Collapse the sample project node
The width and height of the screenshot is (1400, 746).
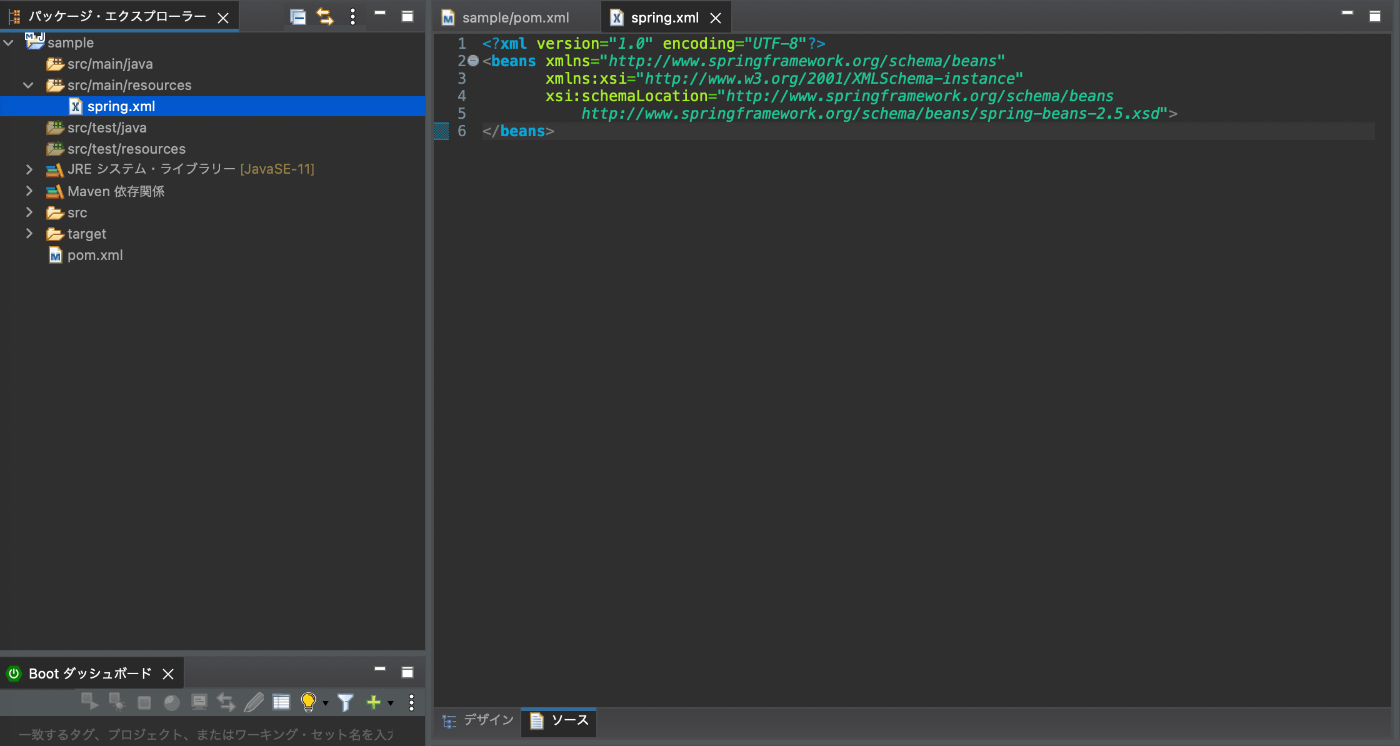(x=9, y=43)
